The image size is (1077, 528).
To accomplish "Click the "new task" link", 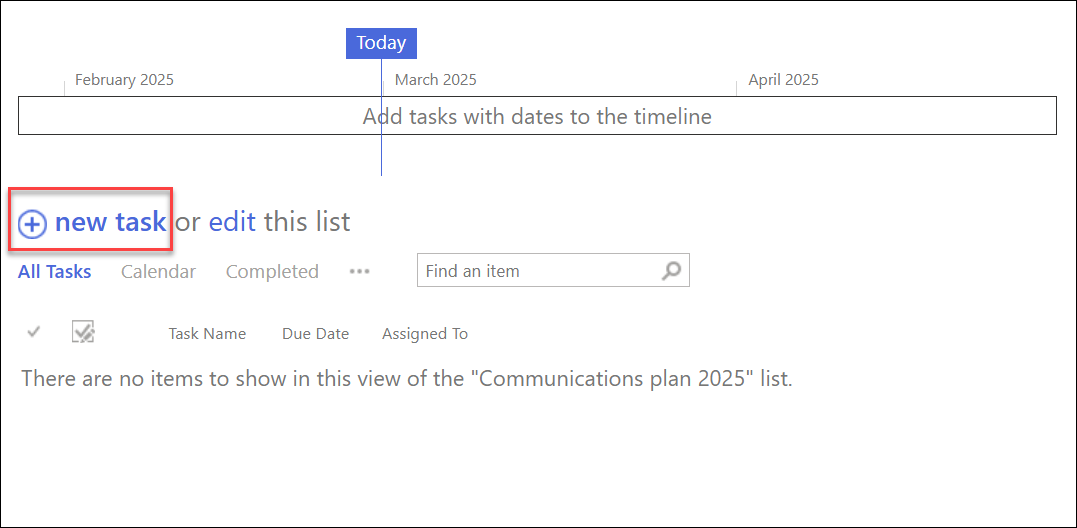I will point(111,222).
